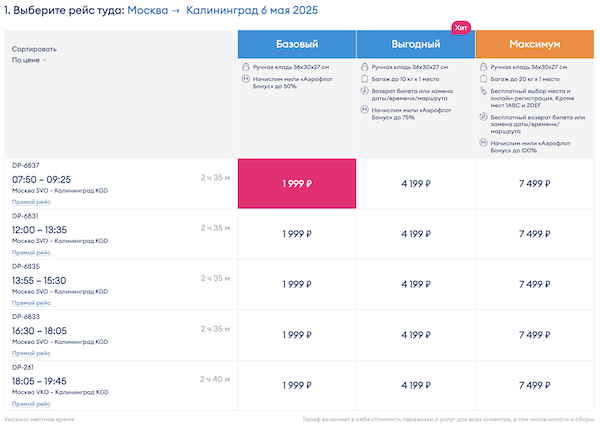Select the Базовый tariff column header
This screenshot has width=600, height=425.
tap(297, 45)
